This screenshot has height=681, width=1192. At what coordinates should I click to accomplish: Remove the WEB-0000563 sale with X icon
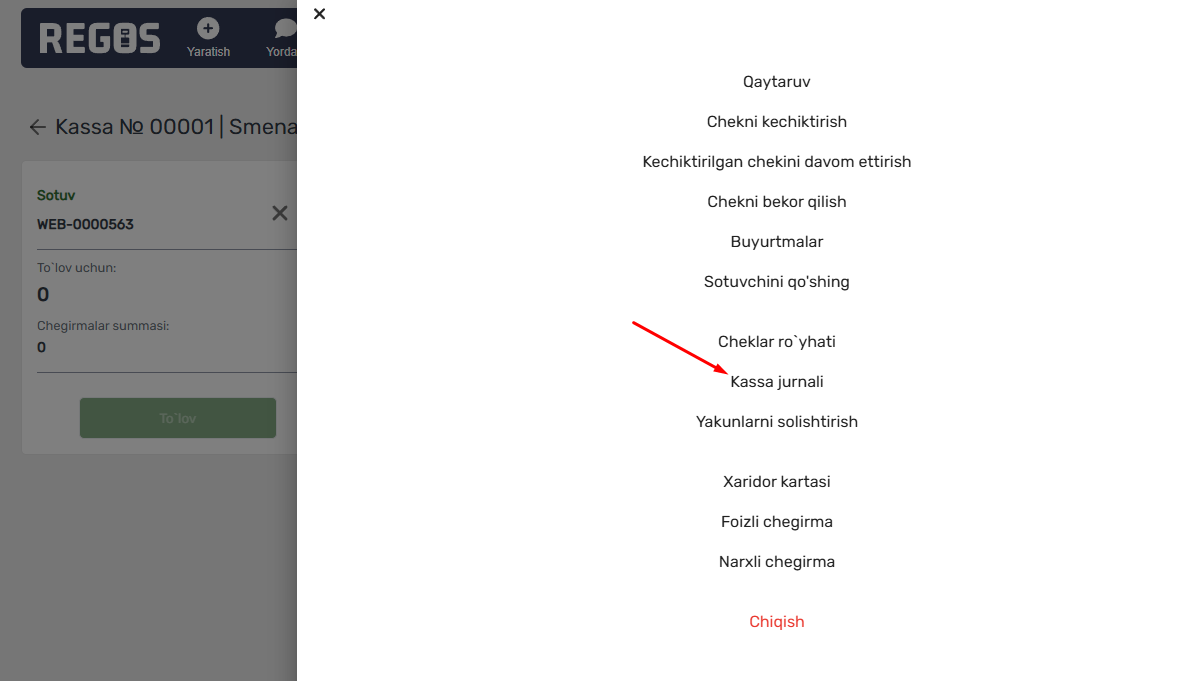(280, 214)
